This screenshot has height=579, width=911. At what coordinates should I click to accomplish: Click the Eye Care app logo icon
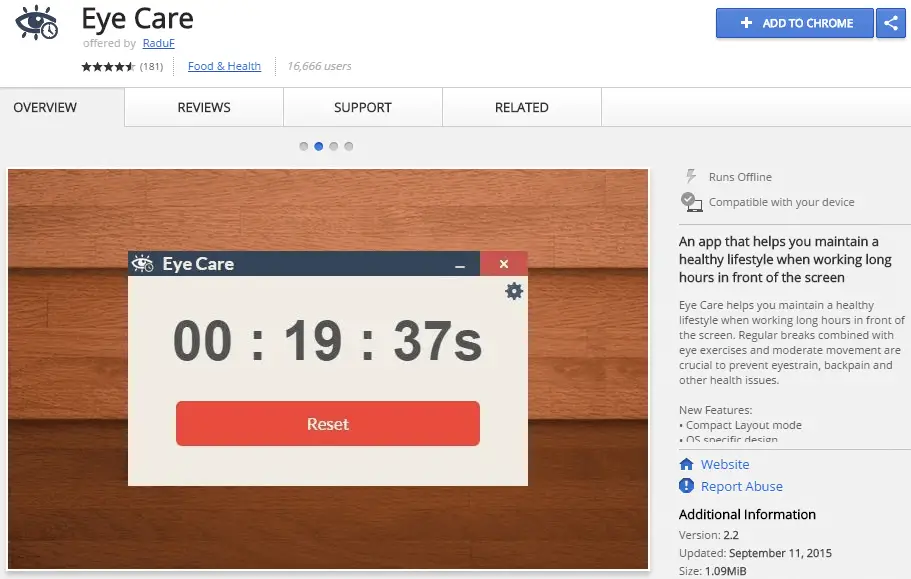36,23
